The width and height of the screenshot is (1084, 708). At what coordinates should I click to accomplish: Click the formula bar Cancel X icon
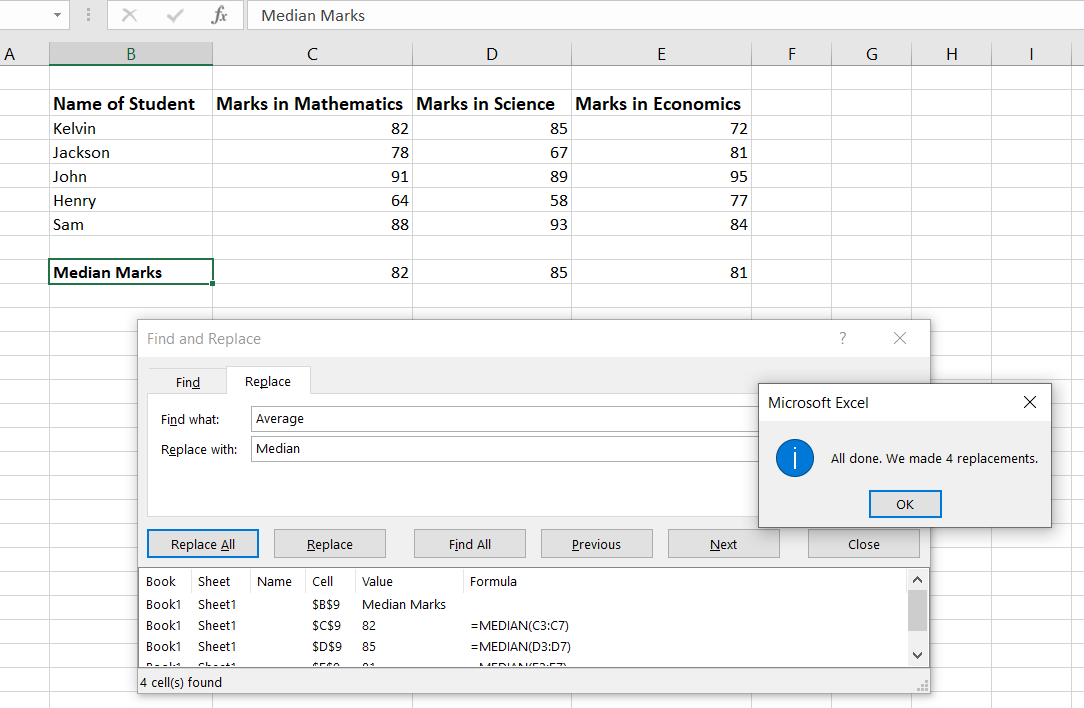(130, 16)
